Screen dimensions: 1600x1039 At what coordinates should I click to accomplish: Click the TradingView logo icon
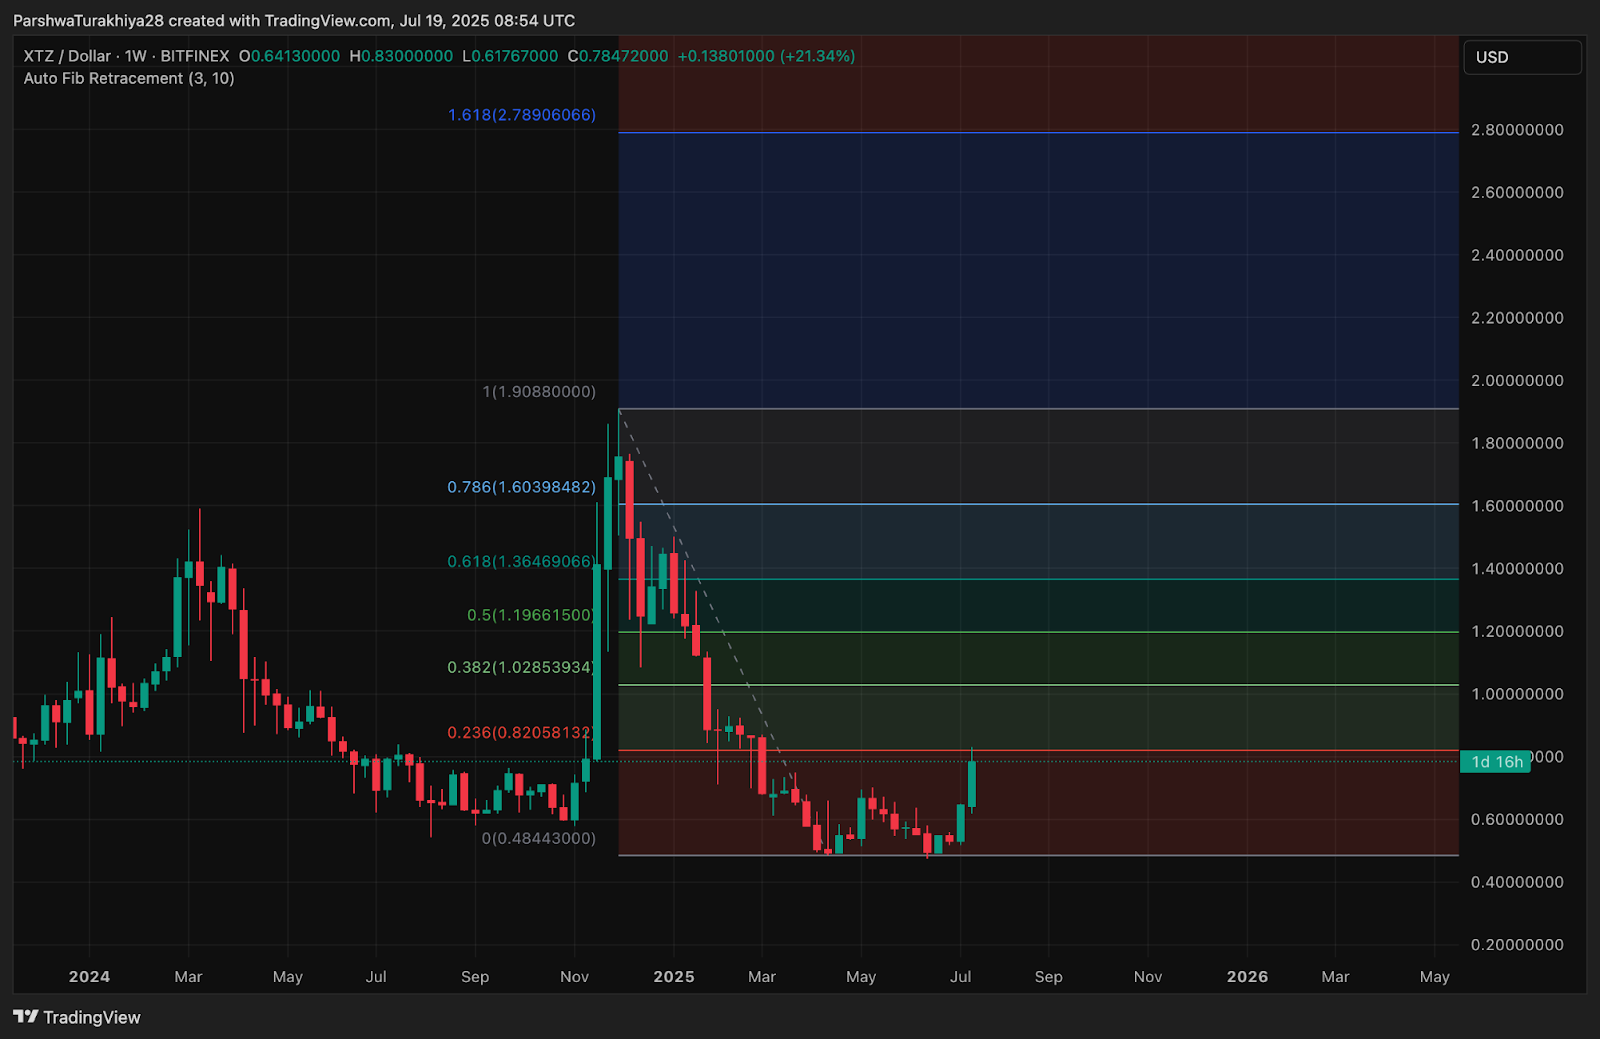[x=26, y=1017]
